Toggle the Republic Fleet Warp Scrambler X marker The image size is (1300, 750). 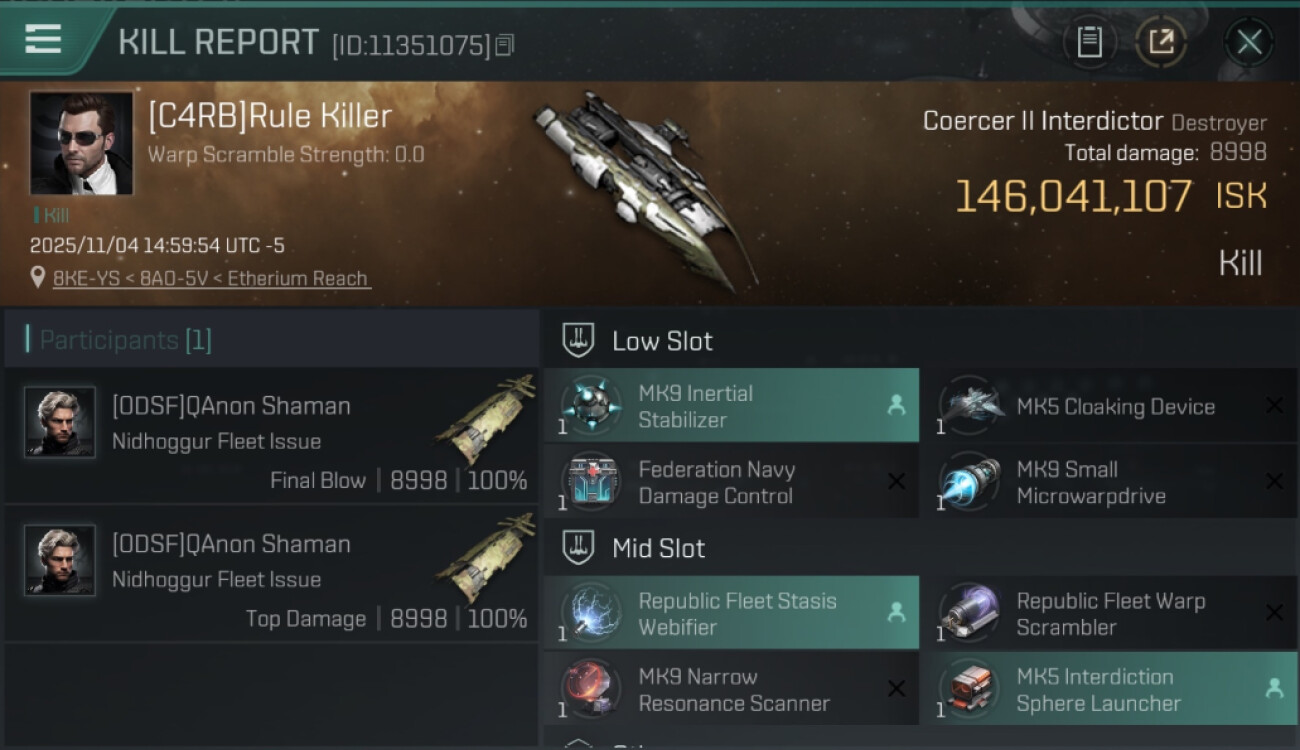(x=1274, y=613)
